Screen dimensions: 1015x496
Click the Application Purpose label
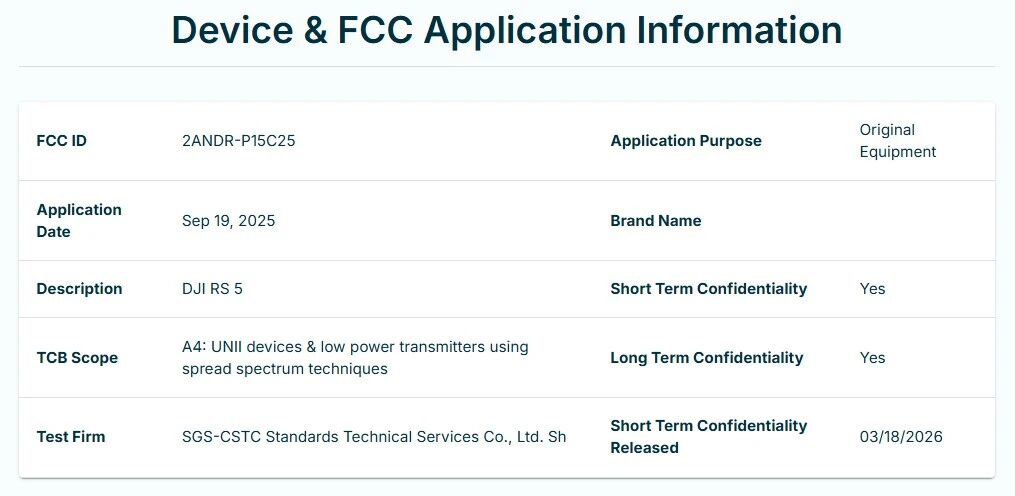point(686,141)
